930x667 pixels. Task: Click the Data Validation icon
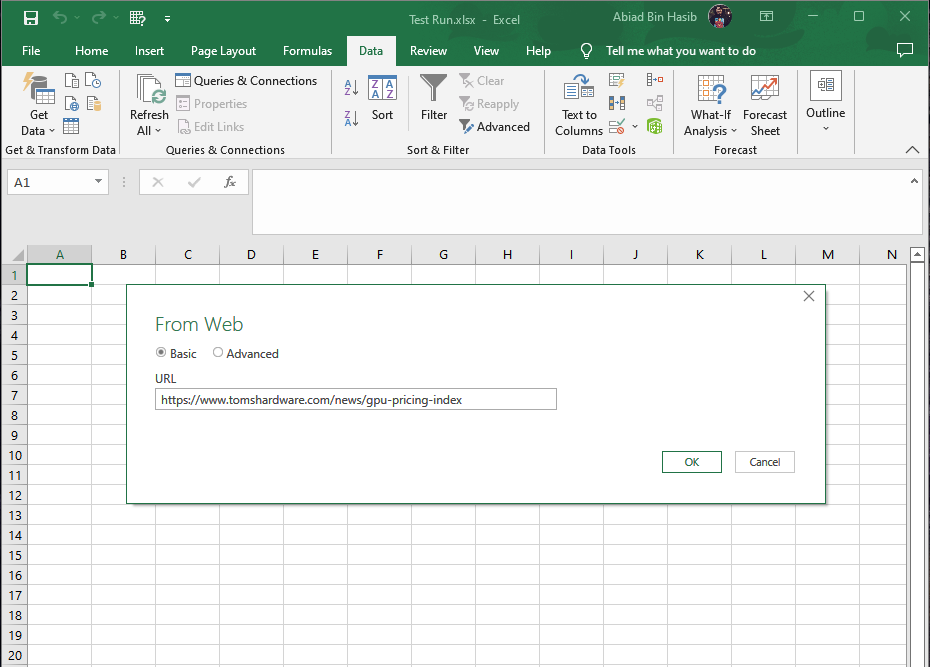(x=617, y=126)
